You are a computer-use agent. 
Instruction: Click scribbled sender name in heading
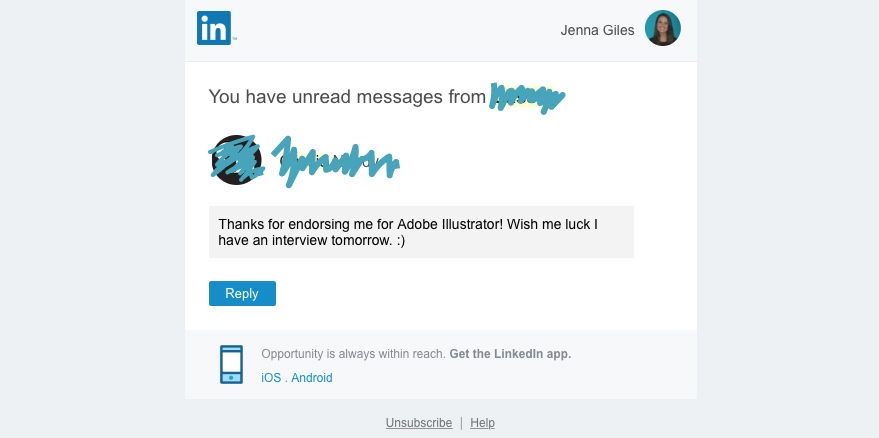click(x=527, y=98)
